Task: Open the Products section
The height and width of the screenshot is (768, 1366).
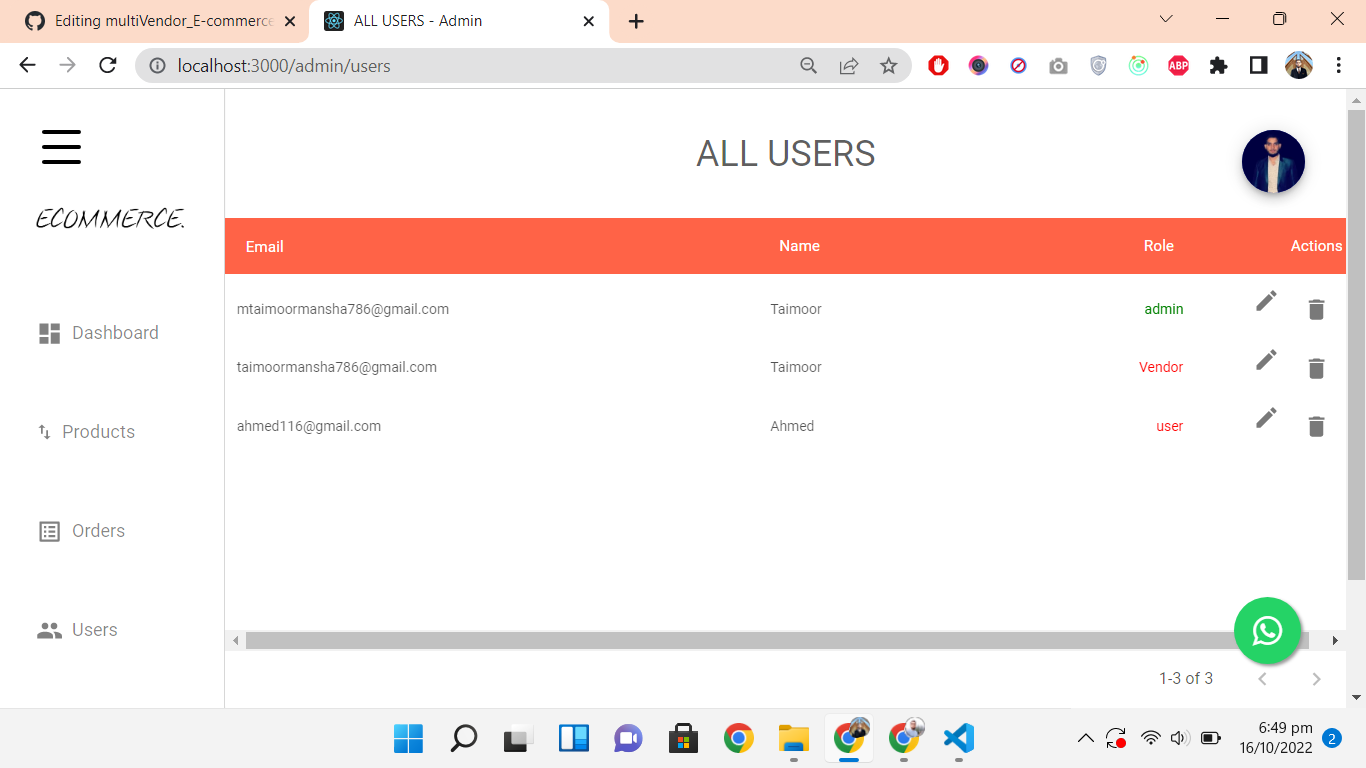Action: point(98,431)
